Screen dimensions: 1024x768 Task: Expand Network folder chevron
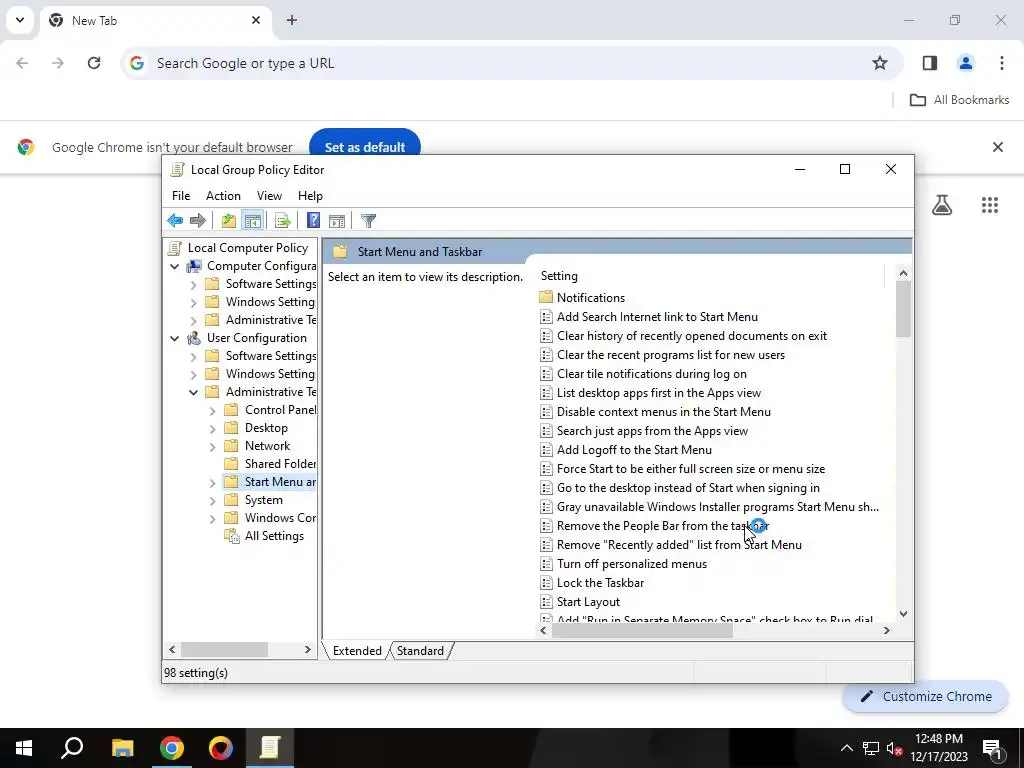pos(212,447)
